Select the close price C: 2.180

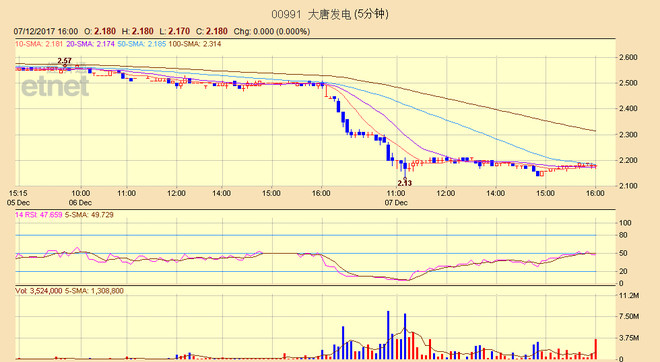tap(212, 32)
